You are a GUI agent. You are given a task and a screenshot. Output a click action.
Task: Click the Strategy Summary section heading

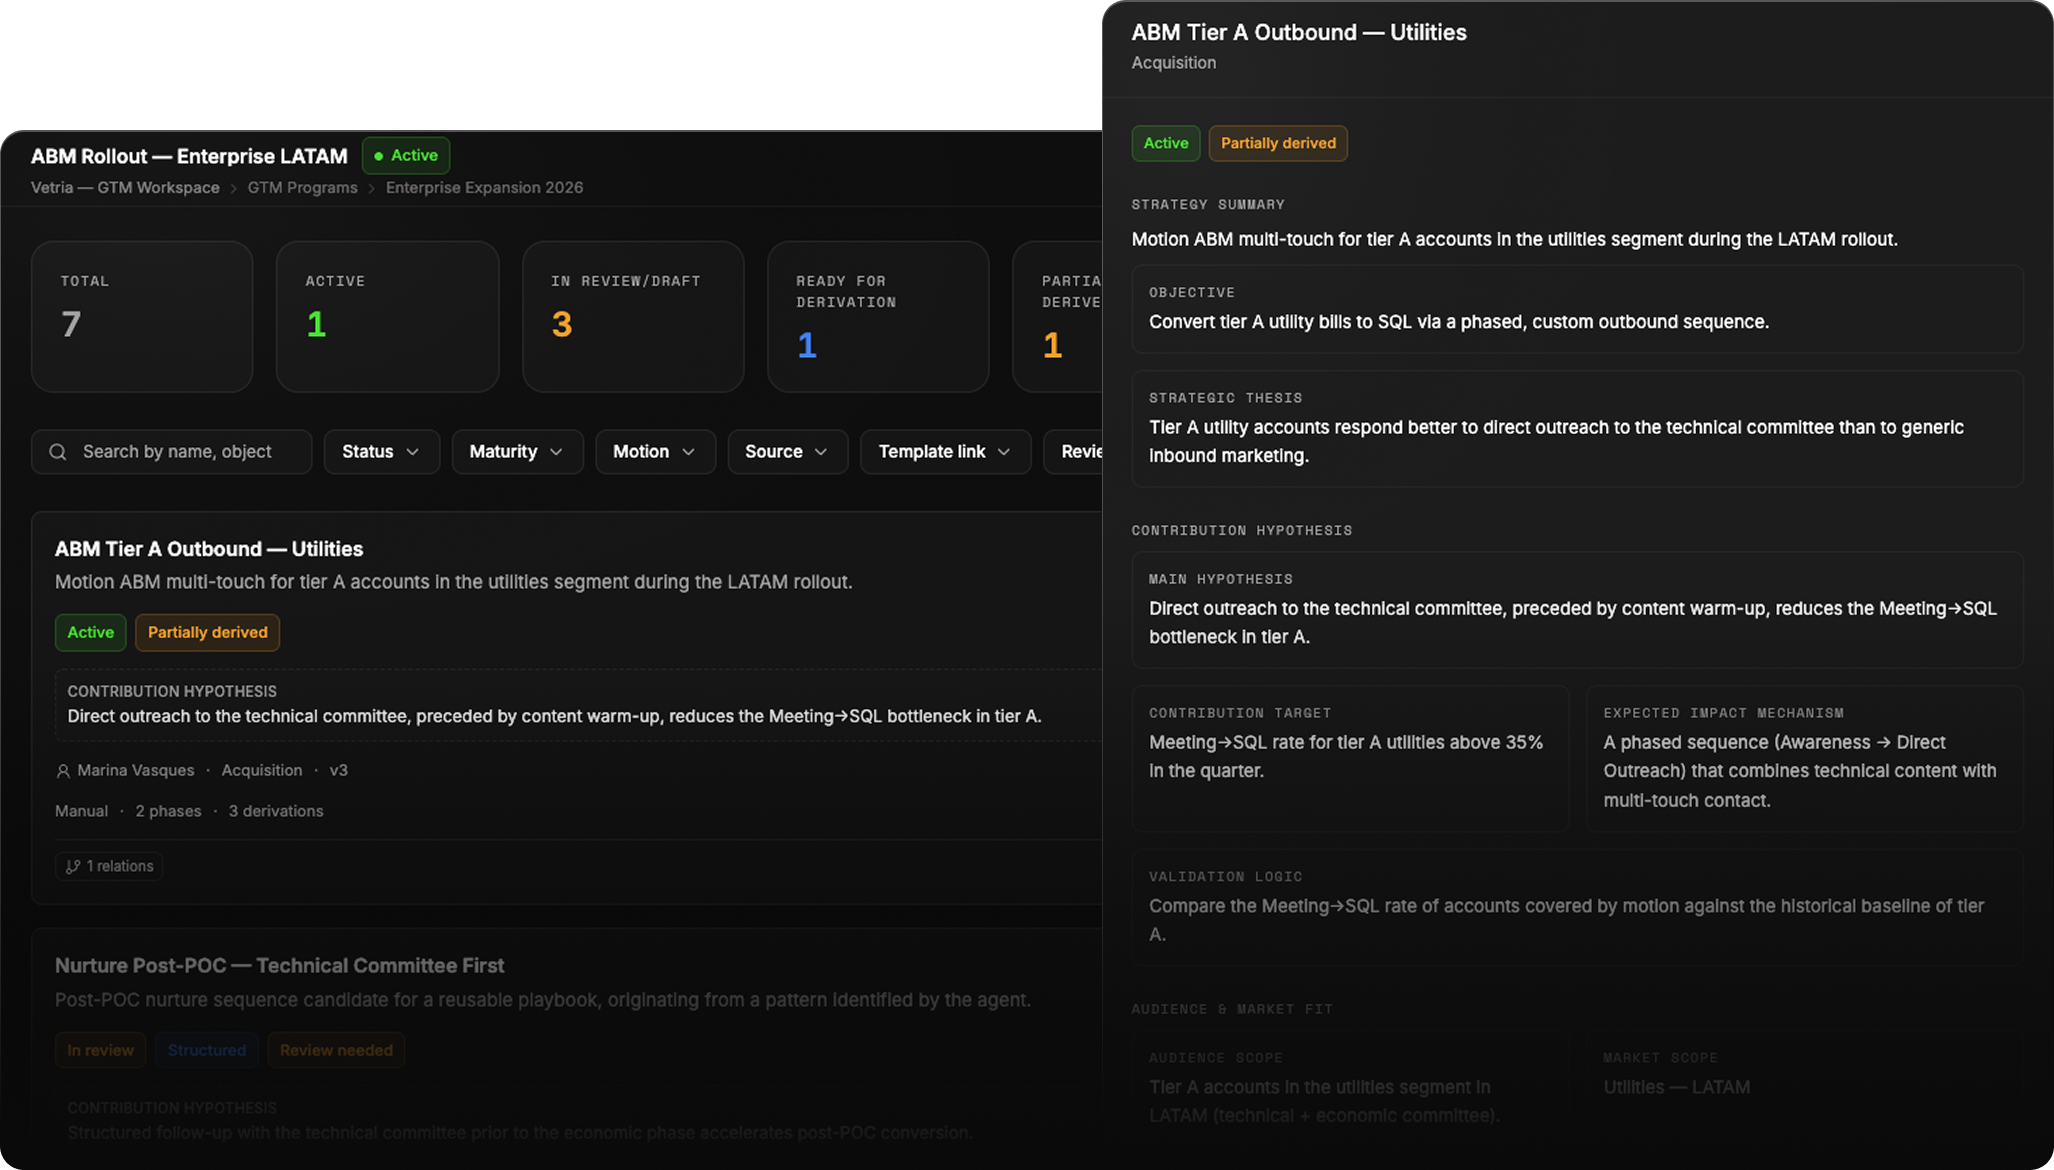1208,205
